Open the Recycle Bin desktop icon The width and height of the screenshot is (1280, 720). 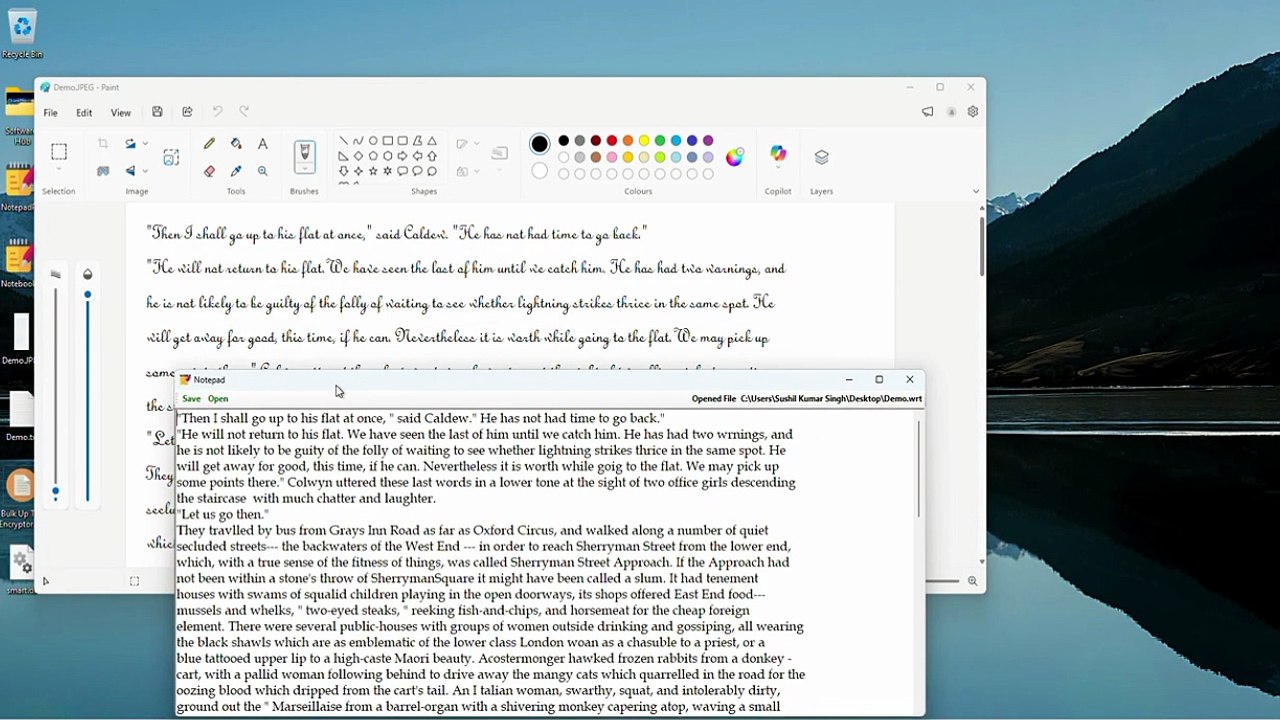(21, 34)
